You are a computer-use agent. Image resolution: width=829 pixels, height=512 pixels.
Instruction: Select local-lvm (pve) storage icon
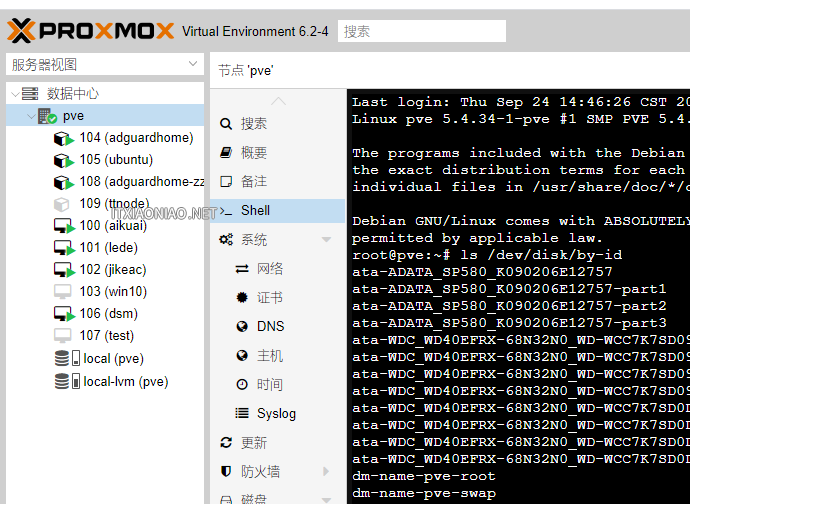point(67,381)
